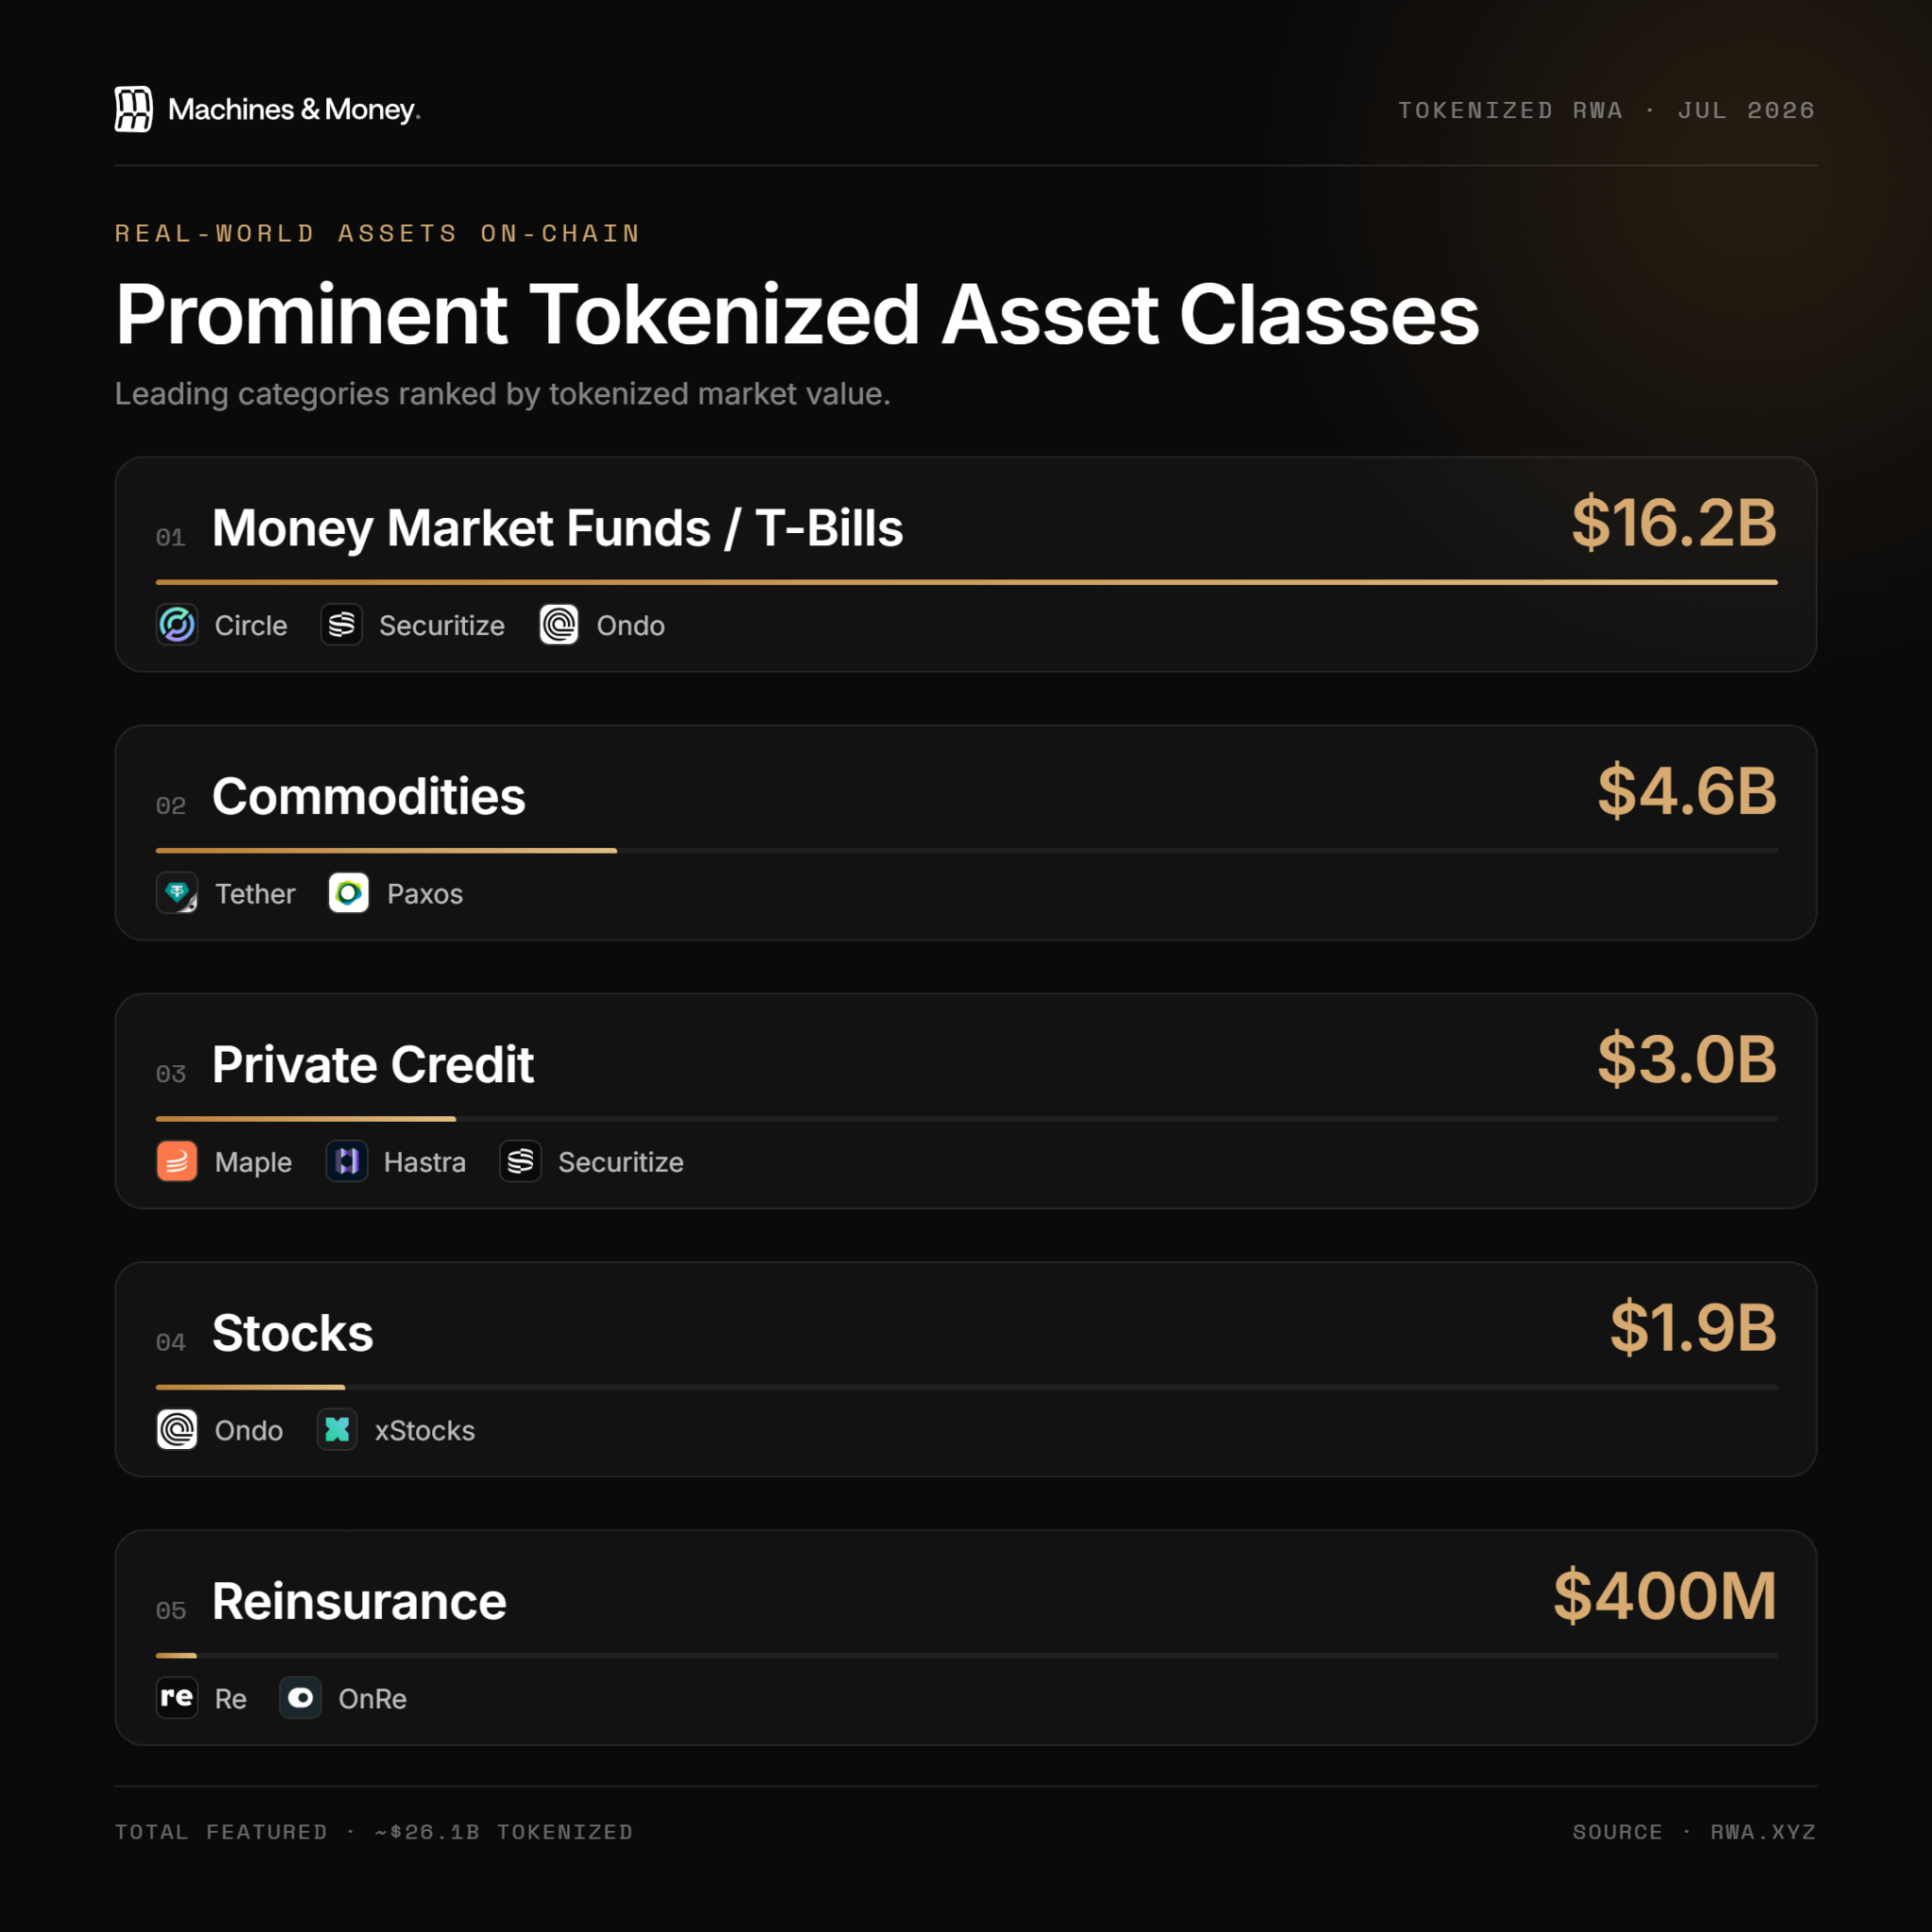Click the Hastra logo icon
This screenshot has height=1932, width=1932.
point(347,1161)
